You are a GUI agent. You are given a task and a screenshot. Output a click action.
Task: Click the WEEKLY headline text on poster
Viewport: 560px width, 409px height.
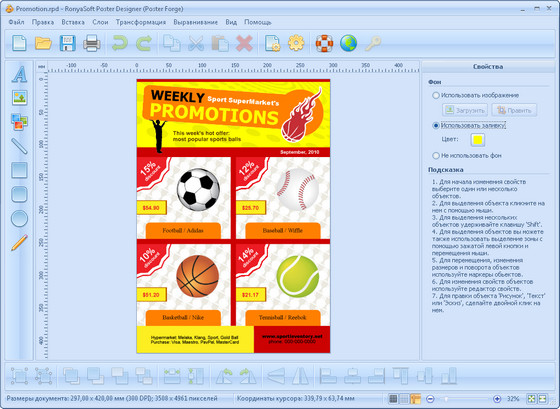tap(178, 96)
